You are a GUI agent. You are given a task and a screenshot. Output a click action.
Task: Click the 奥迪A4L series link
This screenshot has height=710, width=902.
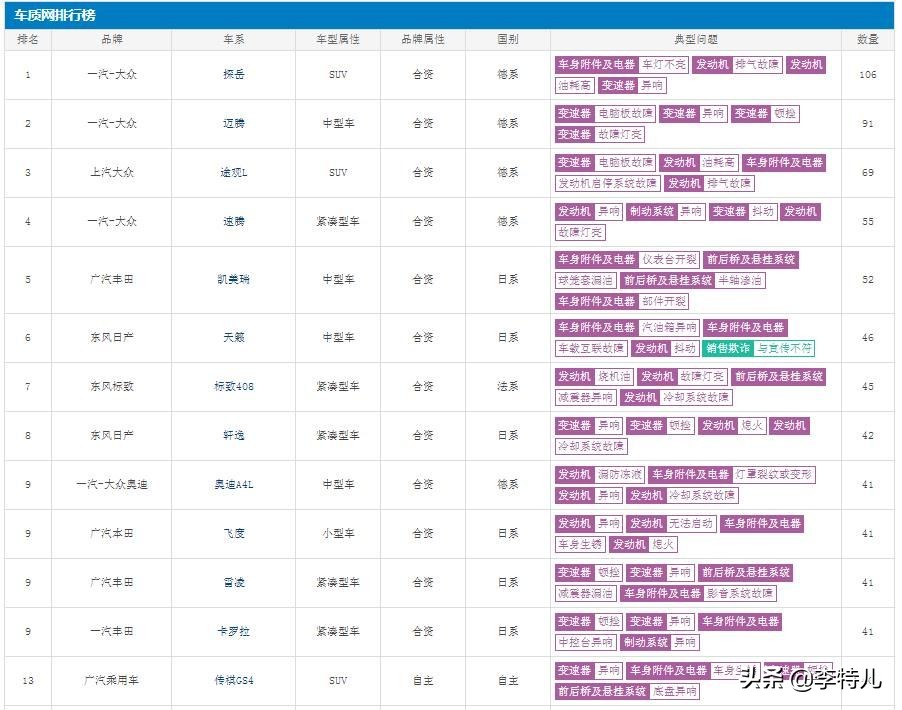[x=234, y=484]
